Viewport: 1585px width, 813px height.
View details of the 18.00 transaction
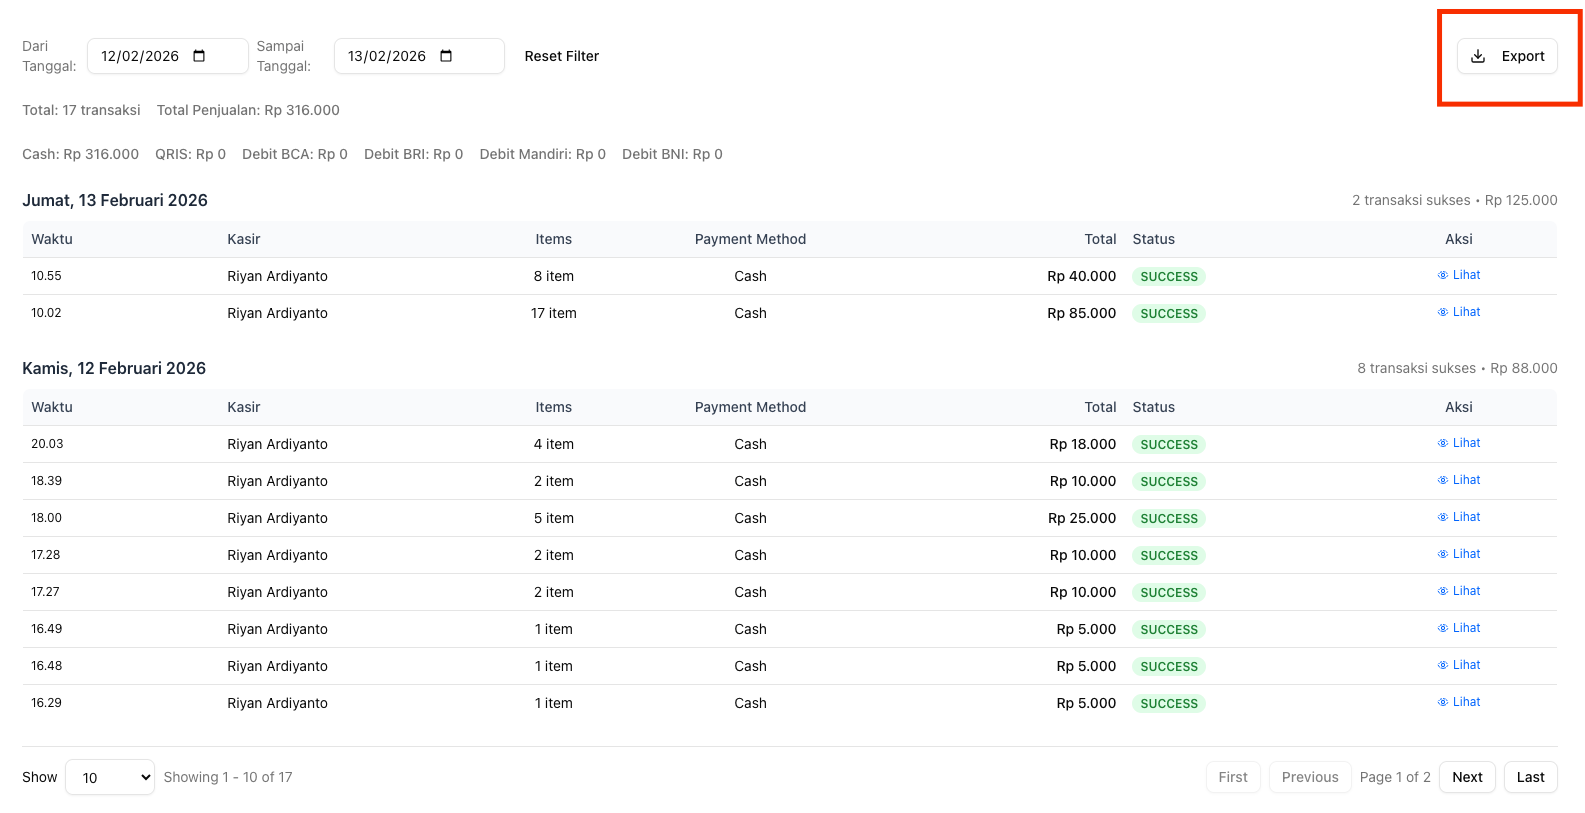tap(1466, 517)
